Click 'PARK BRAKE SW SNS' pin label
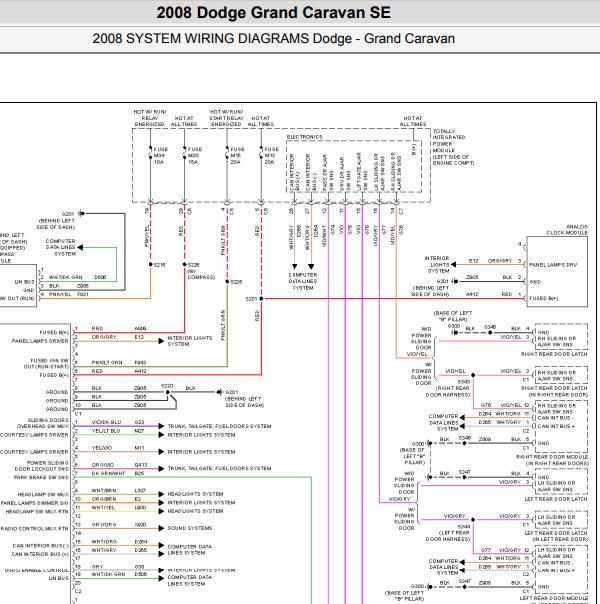 click(x=41, y=478)
